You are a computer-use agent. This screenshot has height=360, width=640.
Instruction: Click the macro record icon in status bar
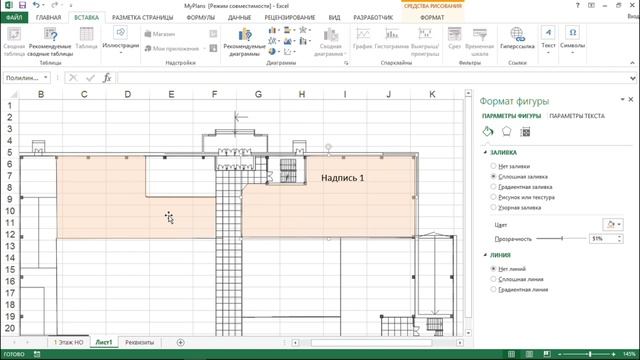point(37,354)
